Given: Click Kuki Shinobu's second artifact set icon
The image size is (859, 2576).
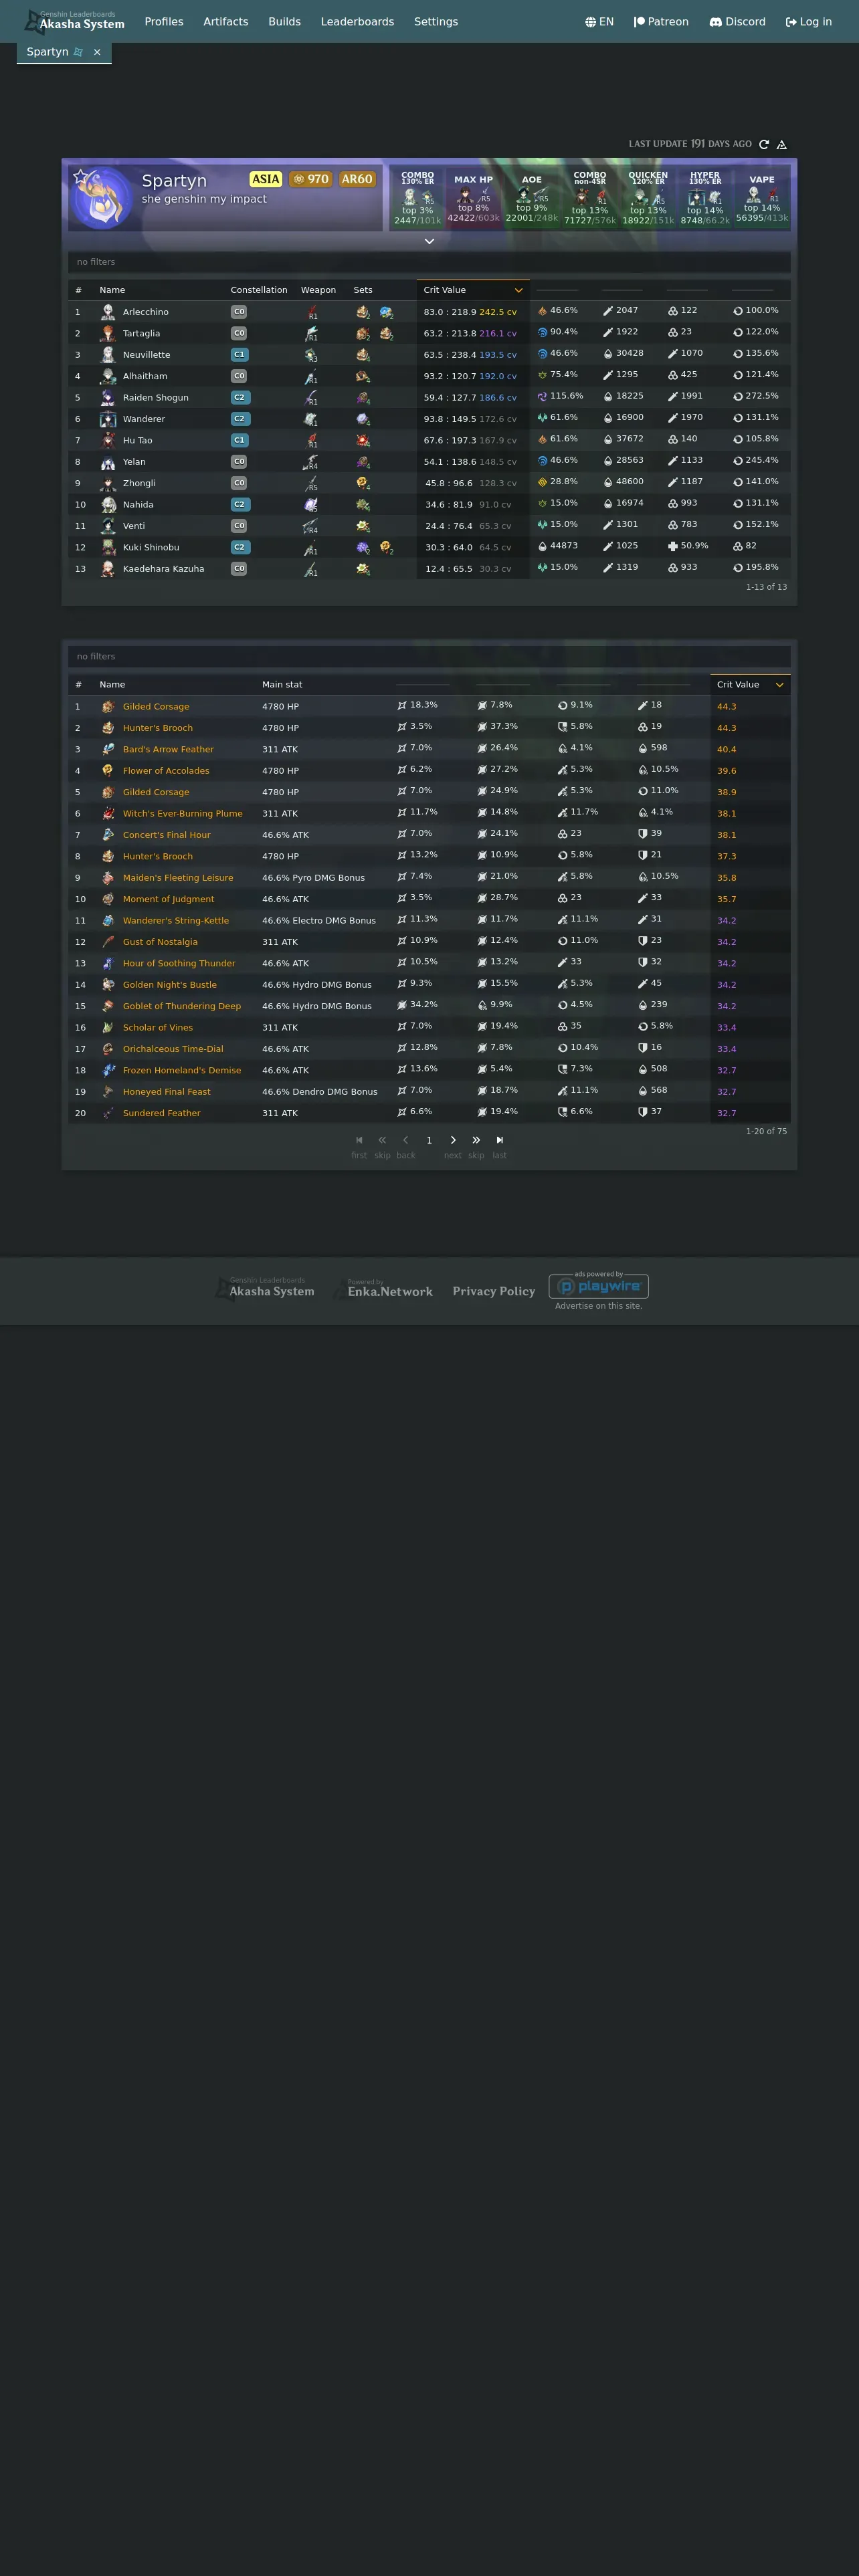Looking at the screenshot, I should tap(386, 547).
